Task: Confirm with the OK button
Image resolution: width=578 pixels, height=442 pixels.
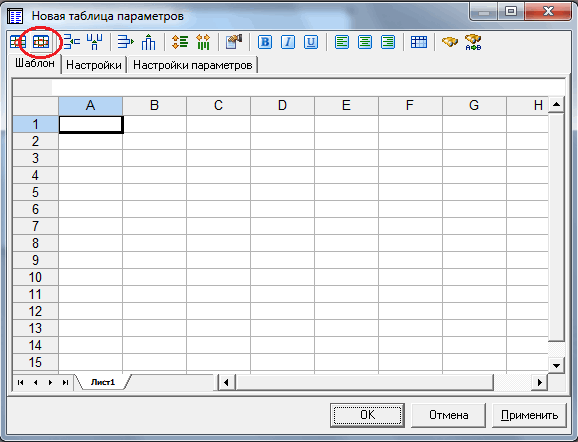Action: (x=368, y=415)
